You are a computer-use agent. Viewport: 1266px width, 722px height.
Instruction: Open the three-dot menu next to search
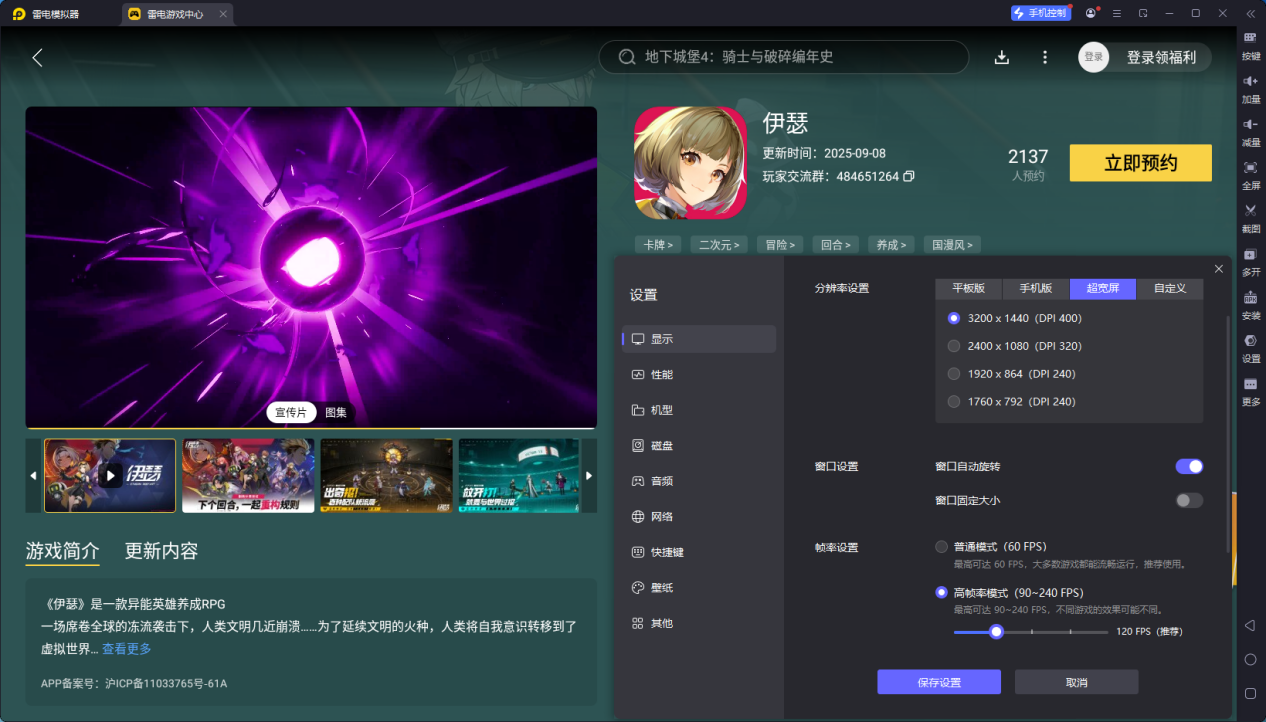(x=1045, y=57)
